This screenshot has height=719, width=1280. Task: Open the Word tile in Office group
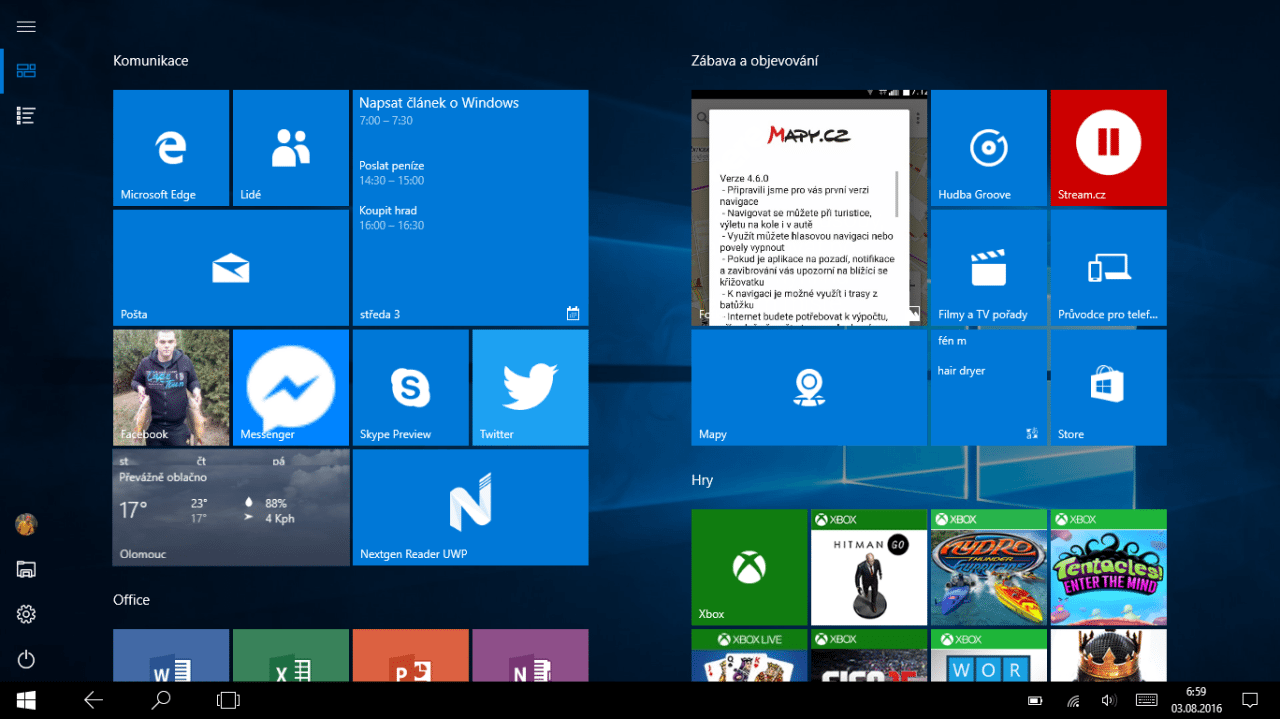tap(171, 655)
